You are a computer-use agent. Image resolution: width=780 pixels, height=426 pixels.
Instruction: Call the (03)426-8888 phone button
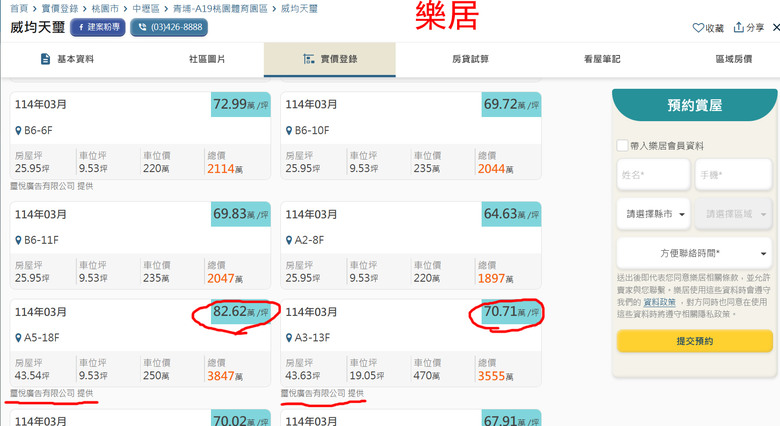[x=169, y=27]
